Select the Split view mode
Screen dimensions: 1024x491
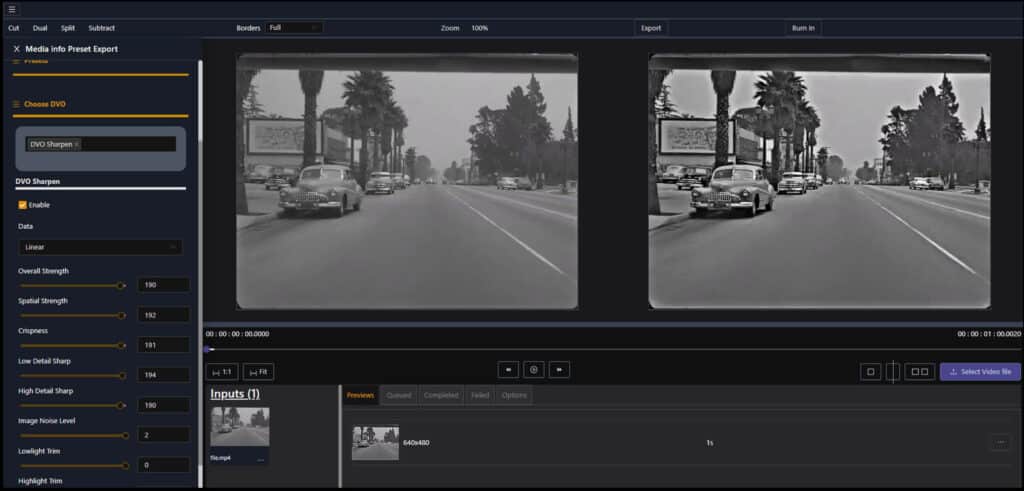(68, 28)
